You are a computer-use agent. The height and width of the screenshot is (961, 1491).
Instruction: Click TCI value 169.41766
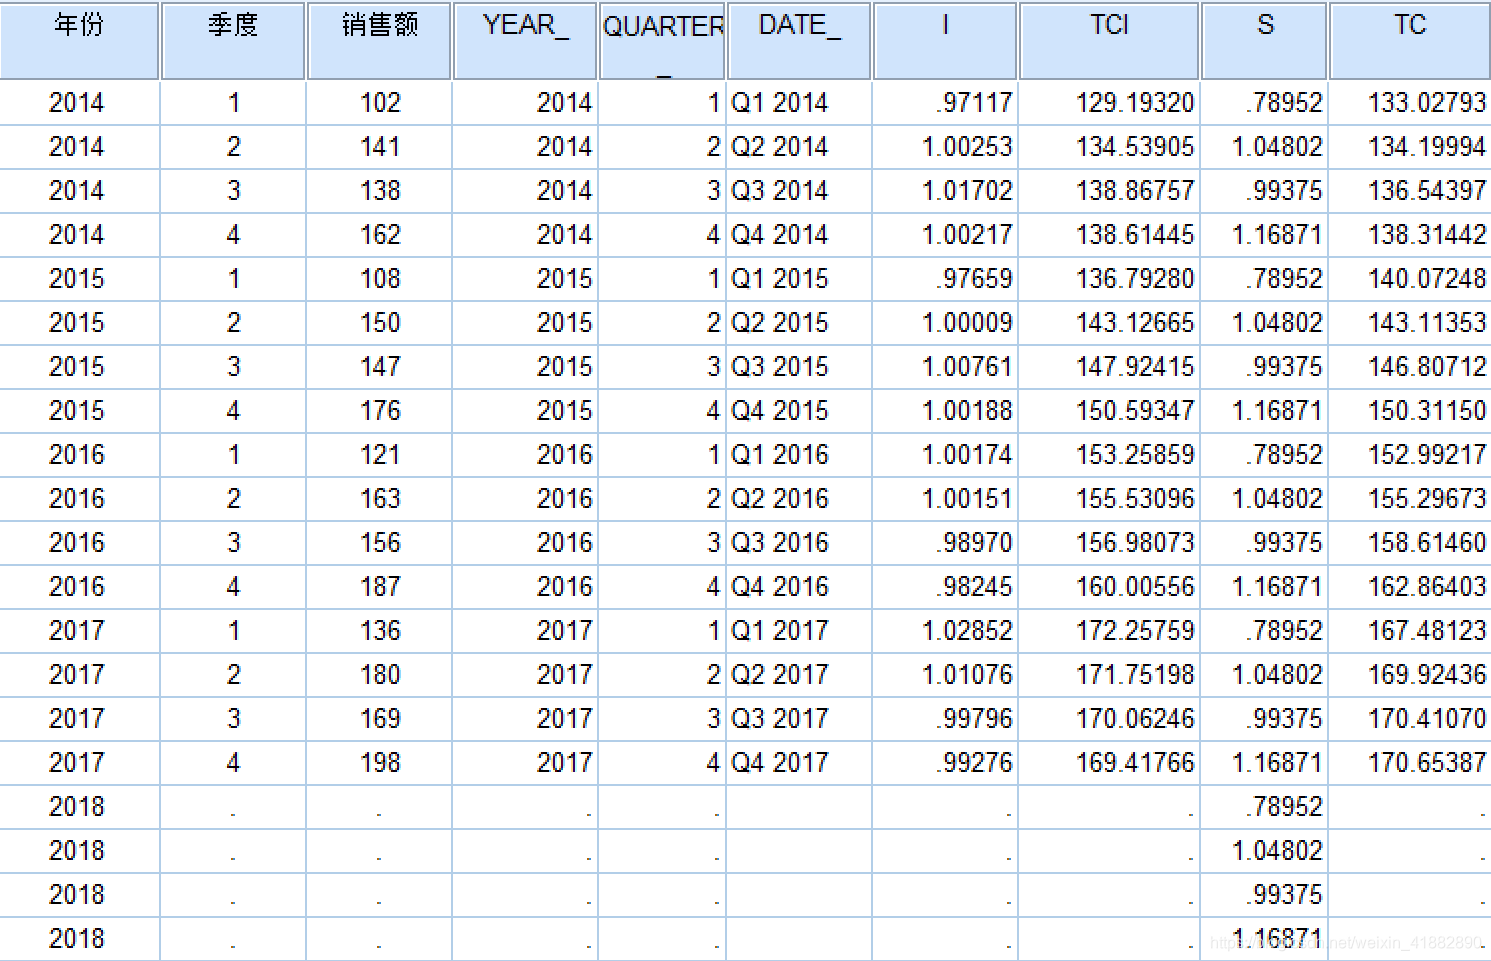[x=1109, y=763]
